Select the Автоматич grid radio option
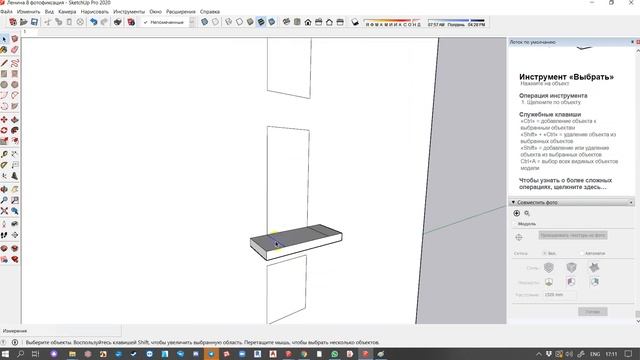This screenshot has width=640, height=360. [x=582, y=253]
